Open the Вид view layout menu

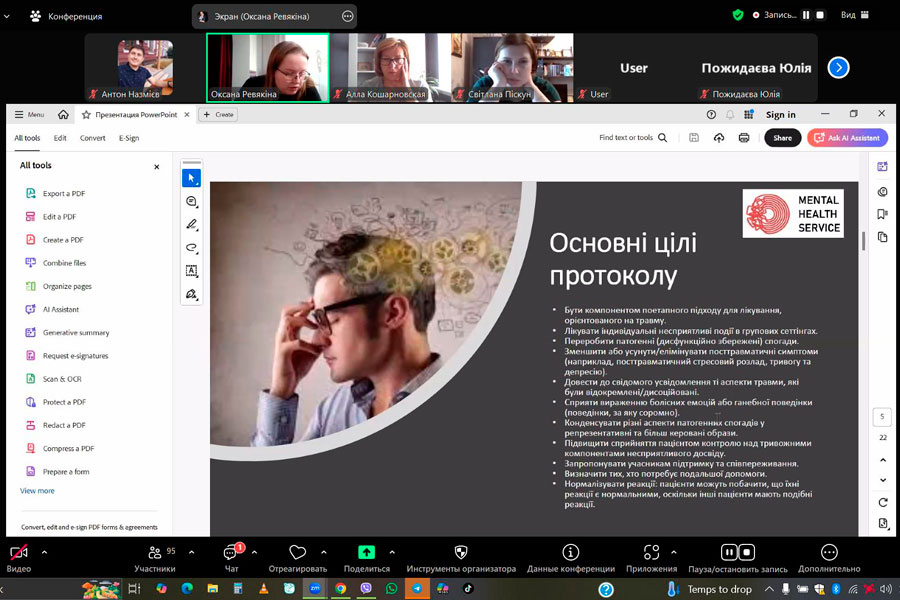click(x=853, y=15)
